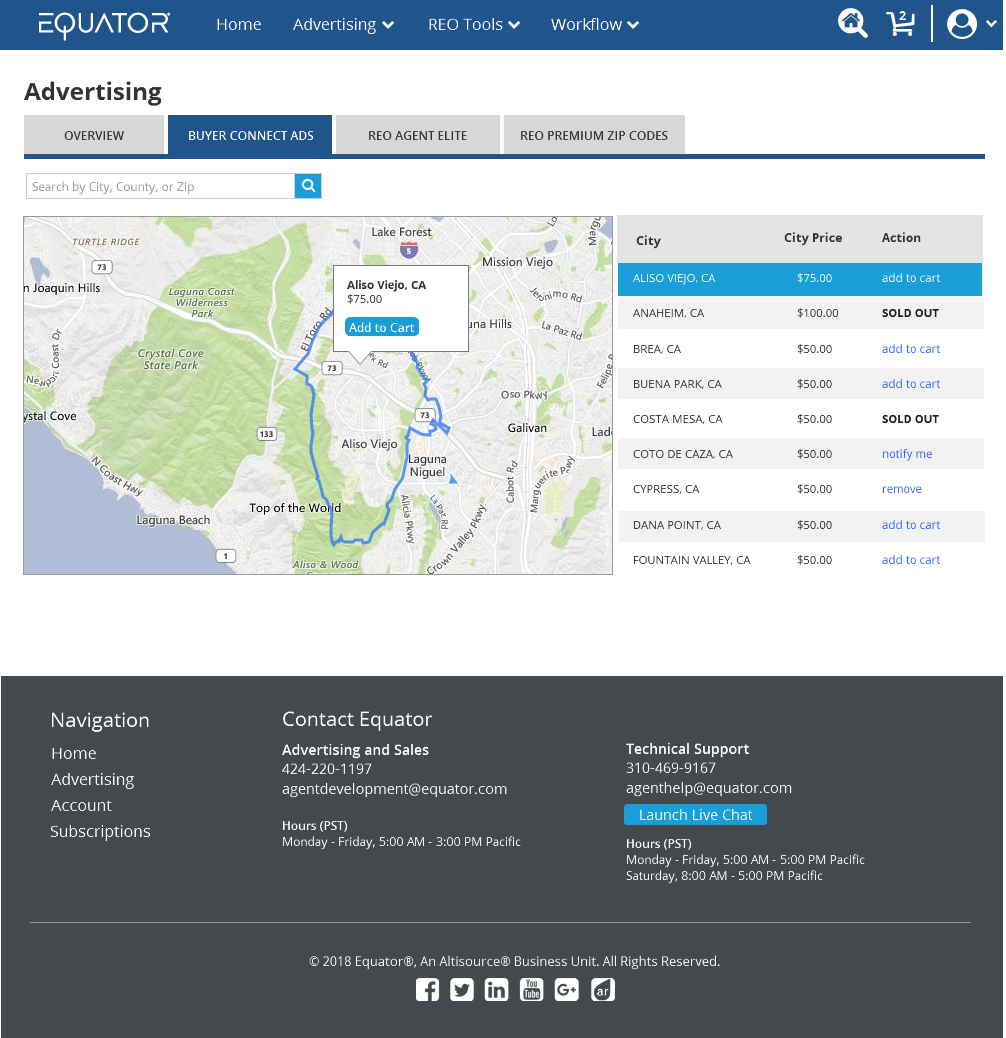Screen dimensions: 1006x1038
Task: Open Equator's Twitter page icon
Action: [462, 990]
